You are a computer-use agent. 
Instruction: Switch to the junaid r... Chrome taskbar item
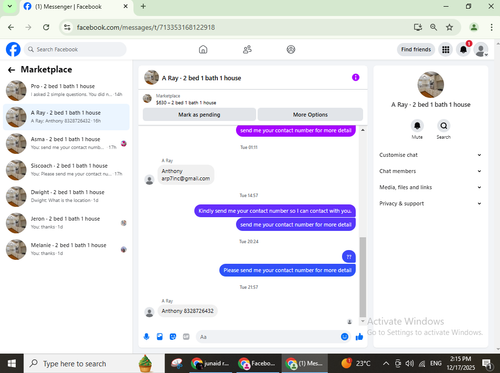(211, 363)
